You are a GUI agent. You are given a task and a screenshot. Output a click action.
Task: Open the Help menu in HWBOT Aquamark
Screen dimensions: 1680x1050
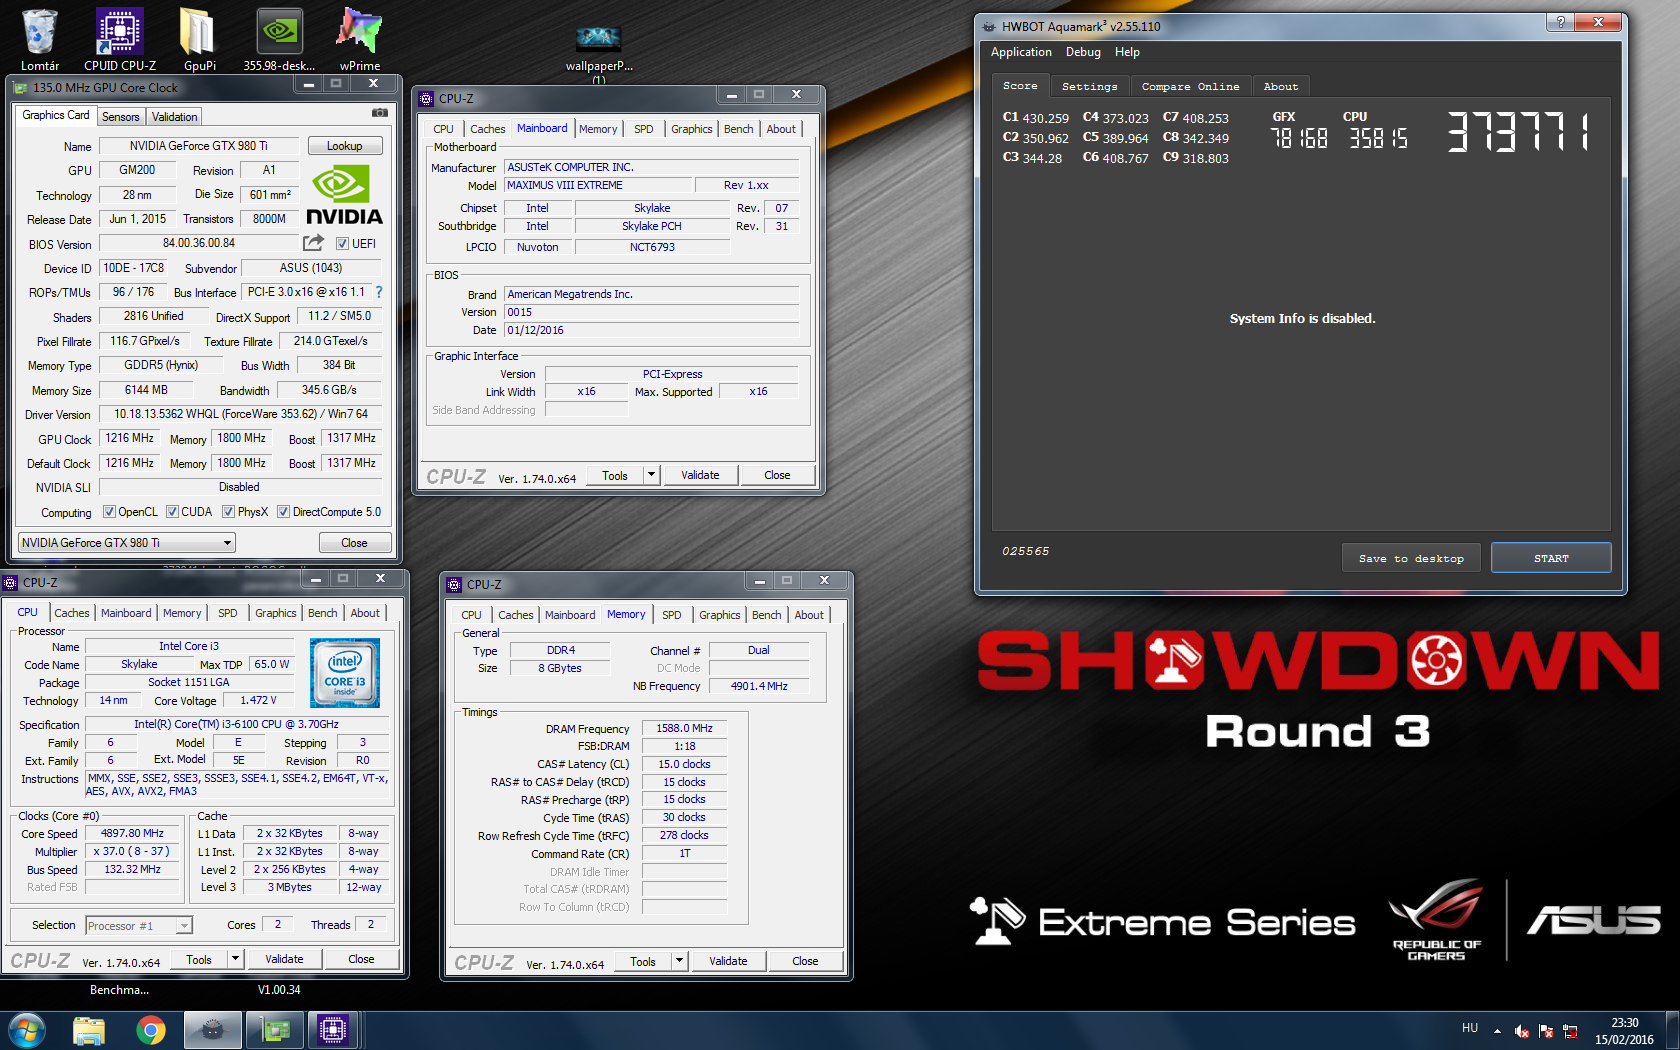(x=1127, y=52)
